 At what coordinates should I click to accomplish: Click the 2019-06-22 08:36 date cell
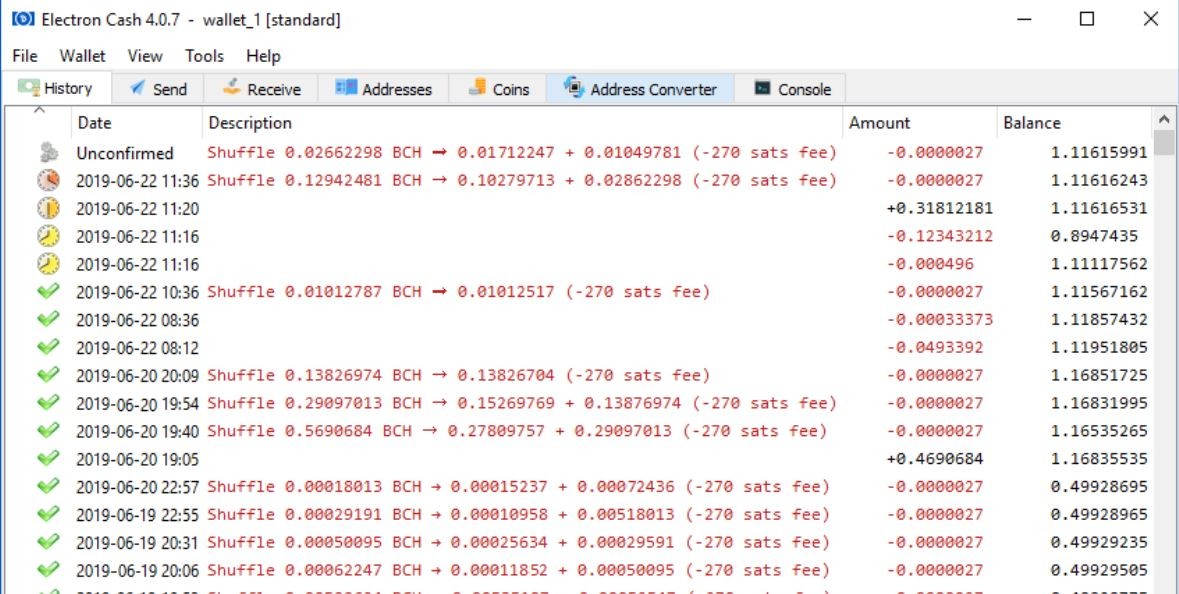click(x=137, y=320)
